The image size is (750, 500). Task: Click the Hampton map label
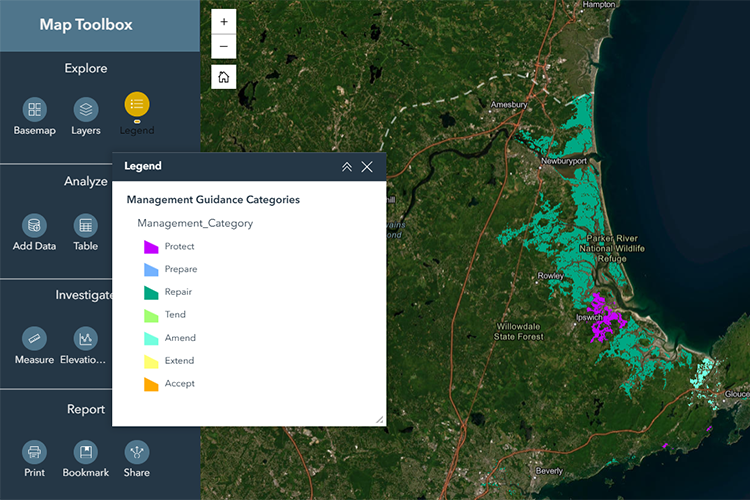coord(599,4)
